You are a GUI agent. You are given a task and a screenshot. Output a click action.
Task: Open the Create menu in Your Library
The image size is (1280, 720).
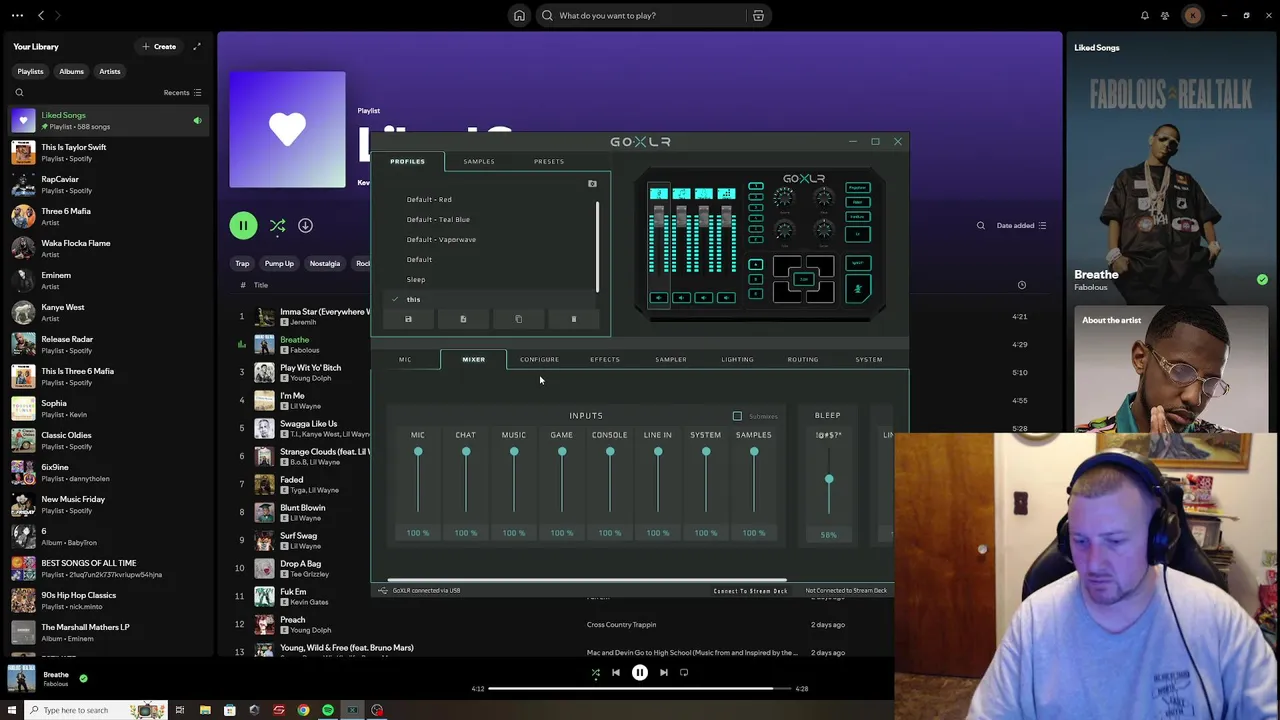(x=159, y=46)
